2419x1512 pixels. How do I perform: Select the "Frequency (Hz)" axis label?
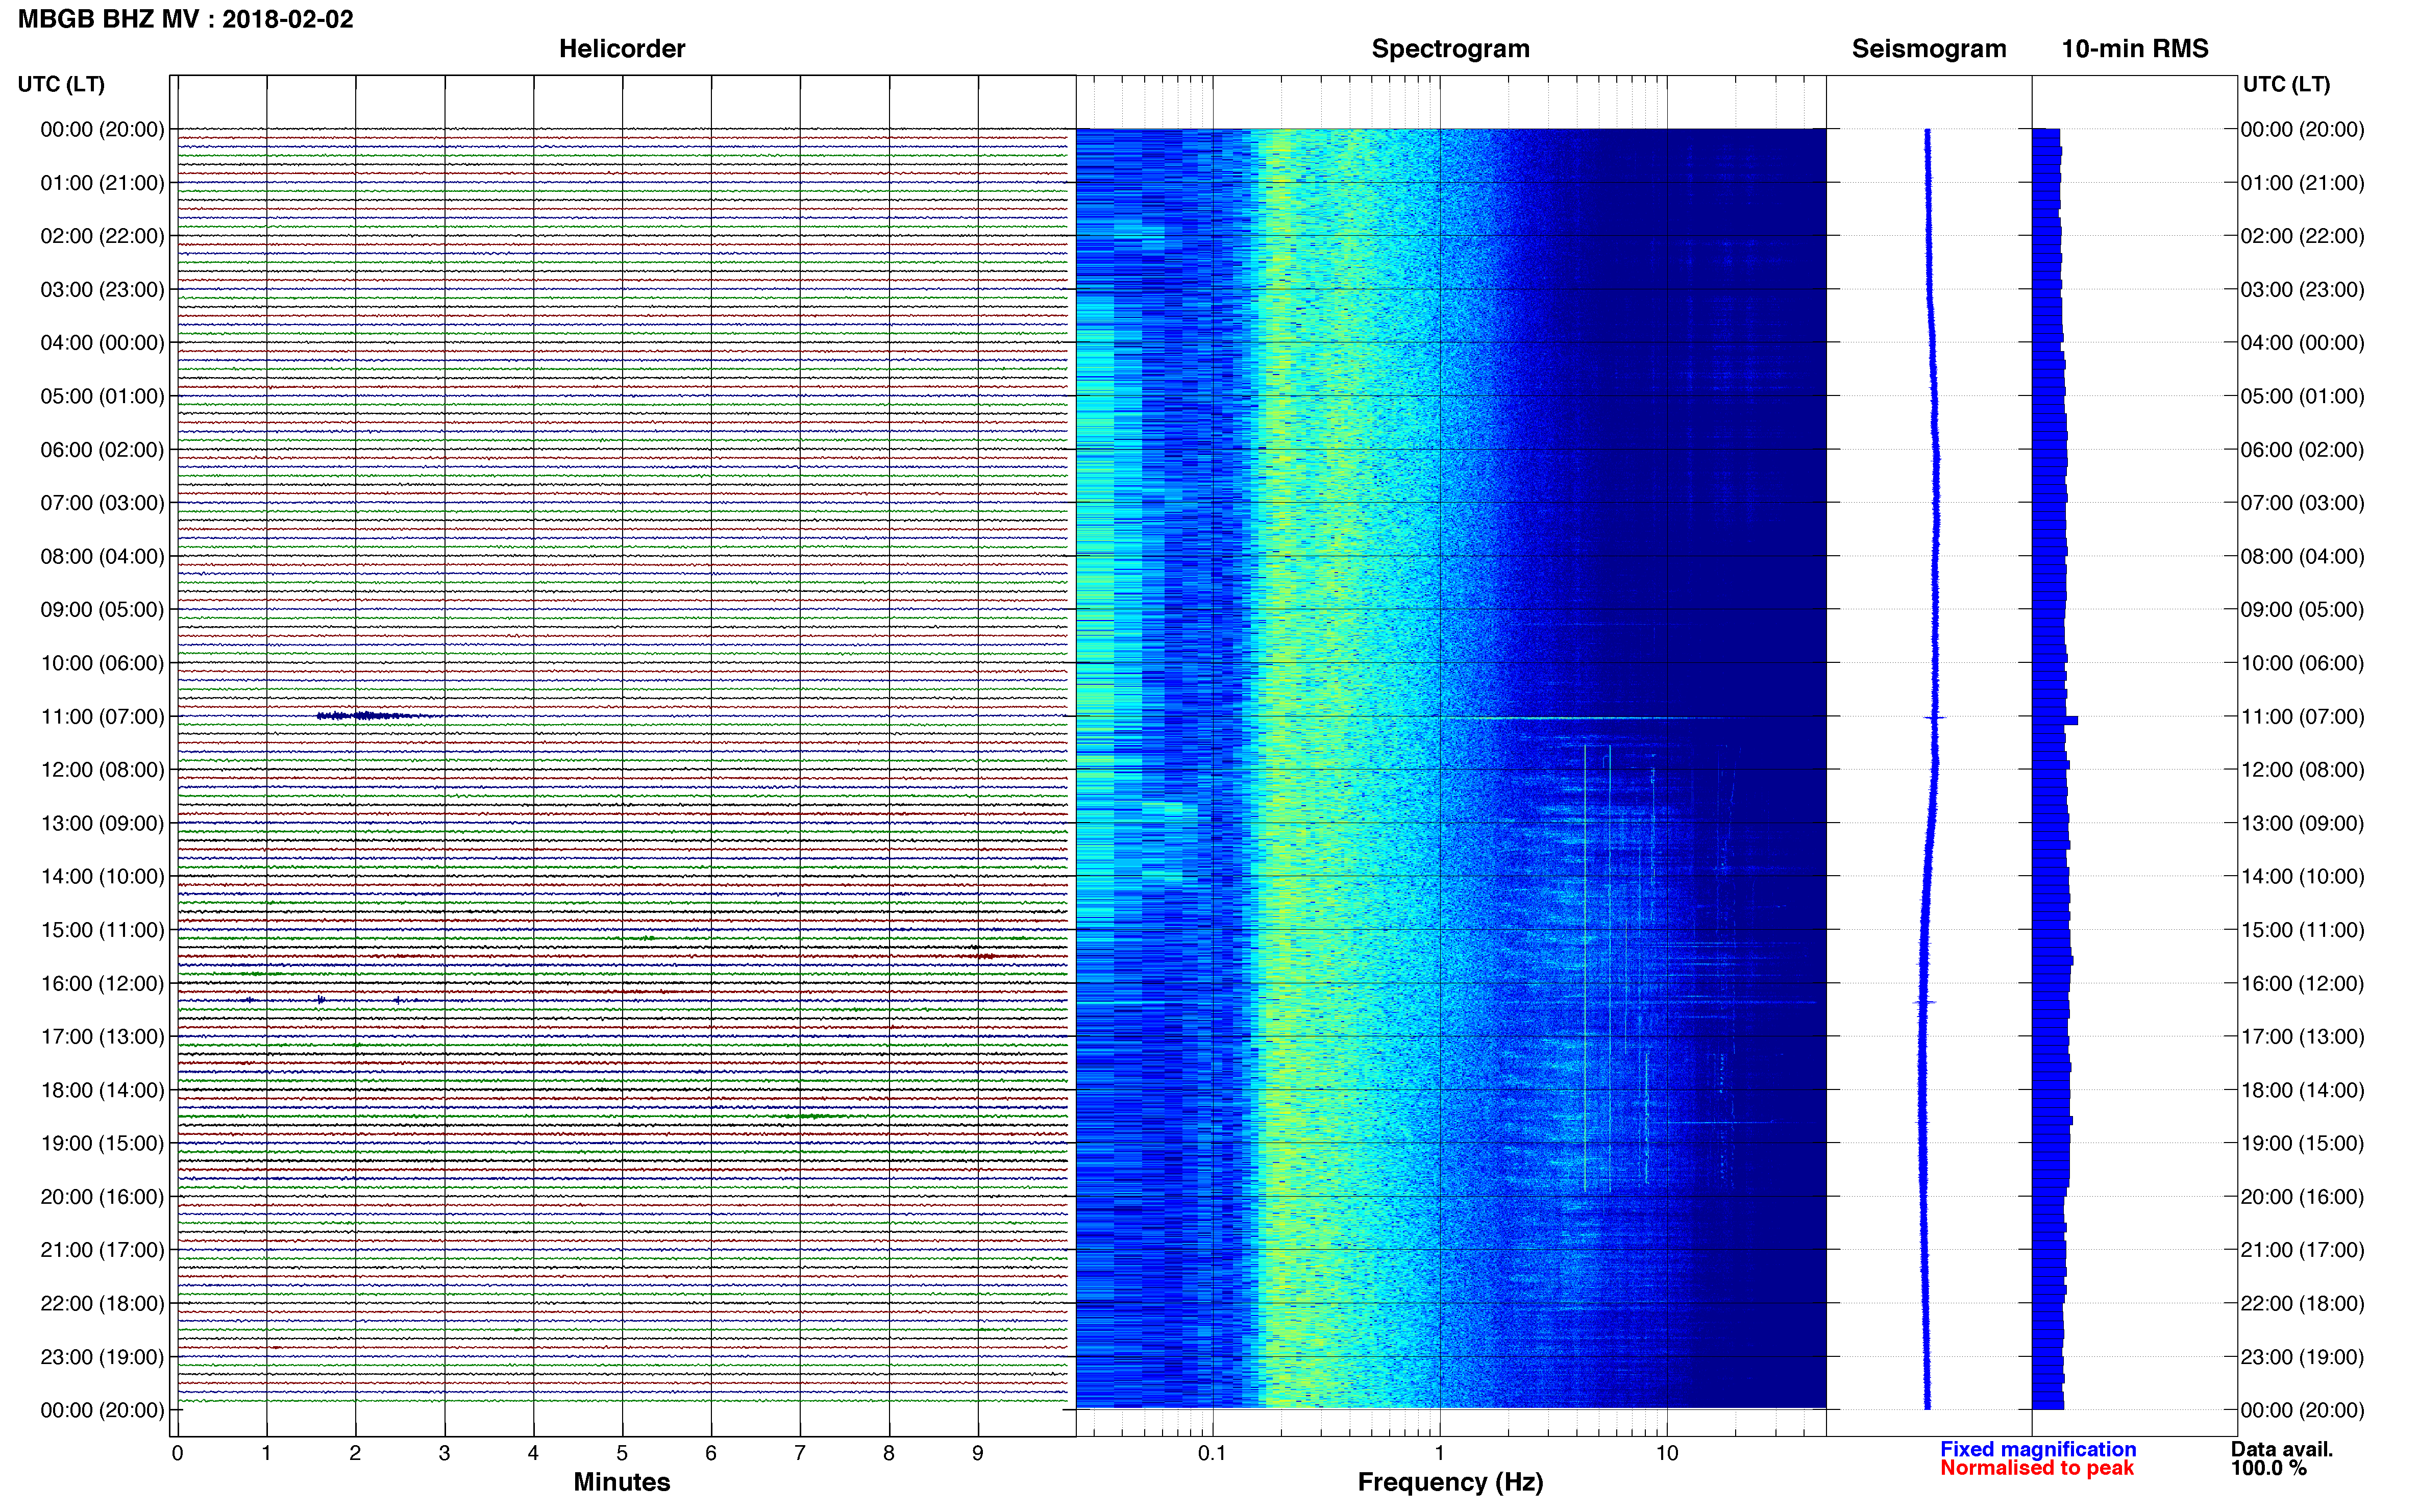[1450, 1482]
